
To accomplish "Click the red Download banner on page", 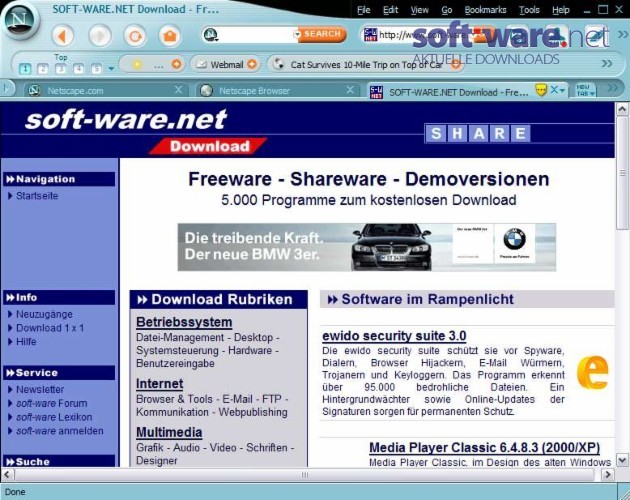I will pos(209,146).
